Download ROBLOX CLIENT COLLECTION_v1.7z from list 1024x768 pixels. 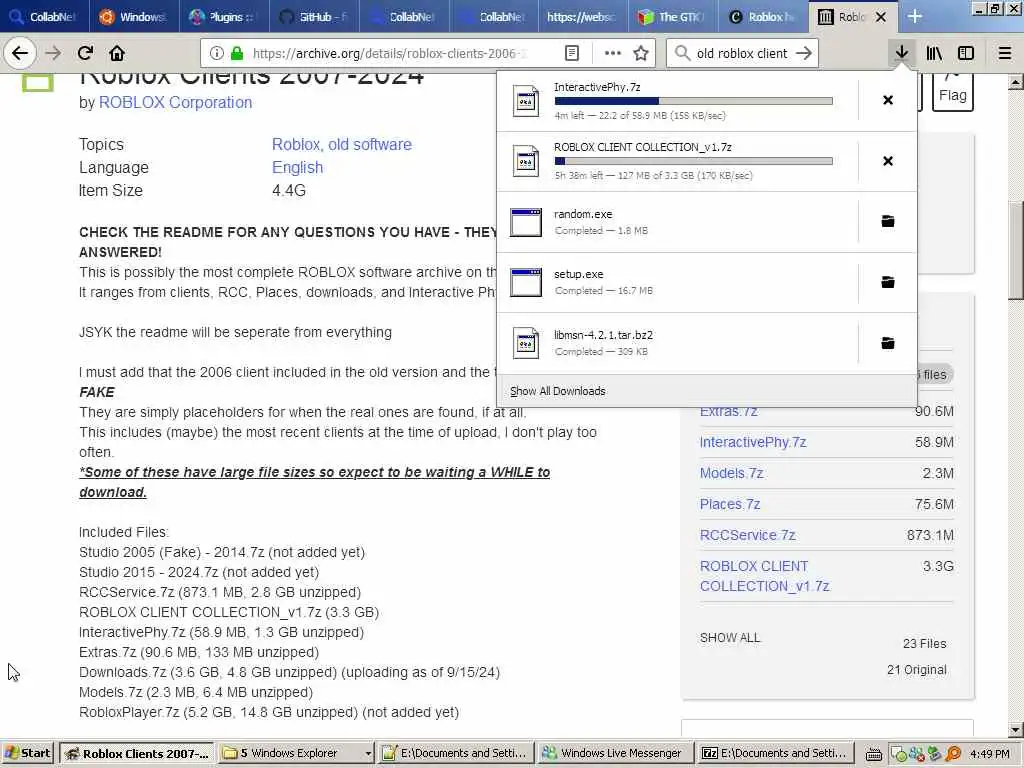point(764,576)
